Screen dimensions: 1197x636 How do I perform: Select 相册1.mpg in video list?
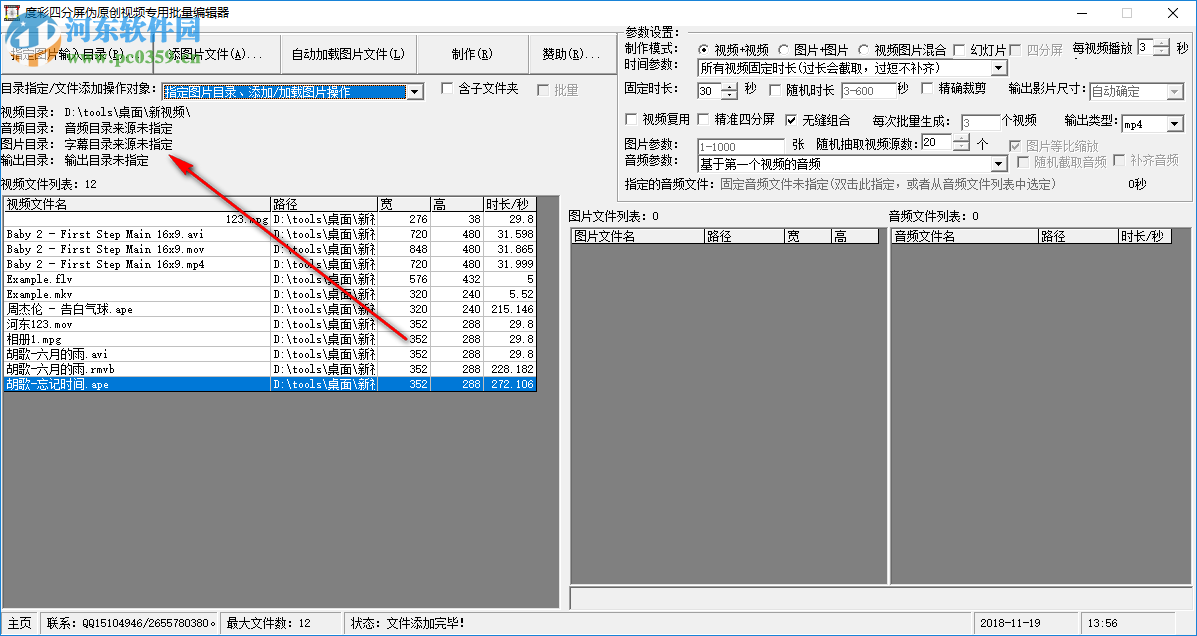tap(270, 339)
